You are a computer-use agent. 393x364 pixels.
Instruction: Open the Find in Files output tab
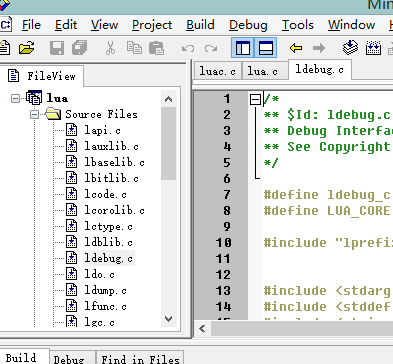click(140, 359)
